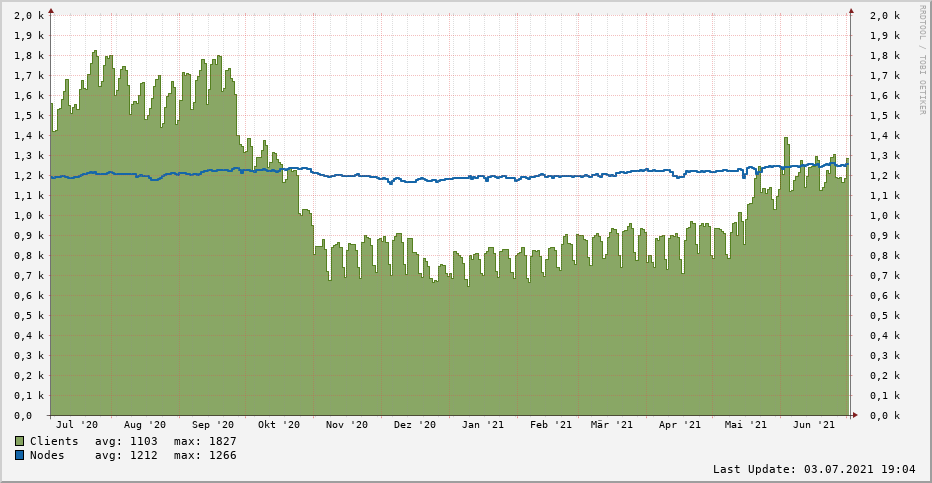
Task: Click the Aug '20 axis label
Action: coord(145,425)
